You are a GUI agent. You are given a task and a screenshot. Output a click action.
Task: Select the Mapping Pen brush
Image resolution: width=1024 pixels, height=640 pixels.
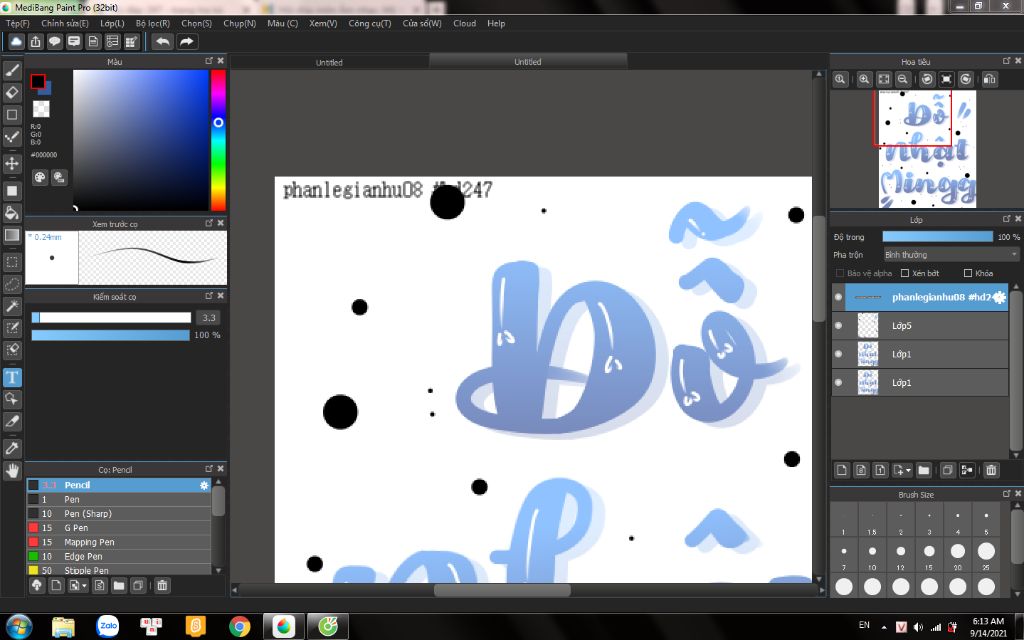tap(119, 542)
